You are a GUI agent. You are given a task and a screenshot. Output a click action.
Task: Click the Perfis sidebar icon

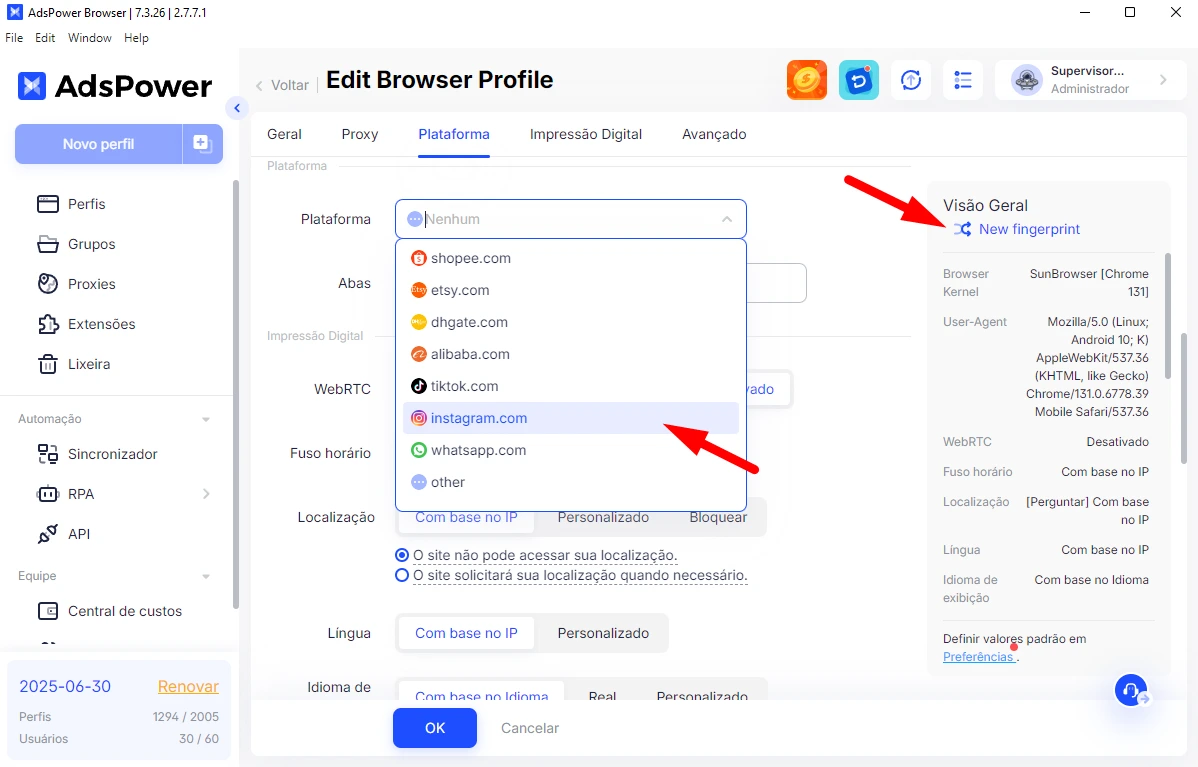click(x=47, y=204)
